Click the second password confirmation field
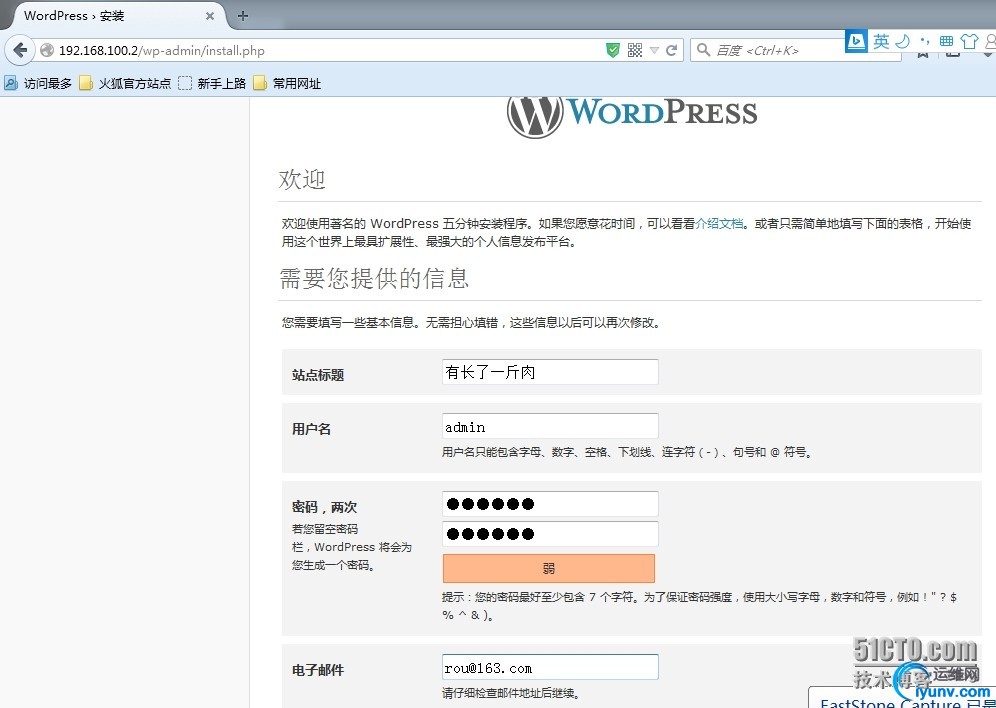This screenshot has width=996, height=708. coord(550,534)
